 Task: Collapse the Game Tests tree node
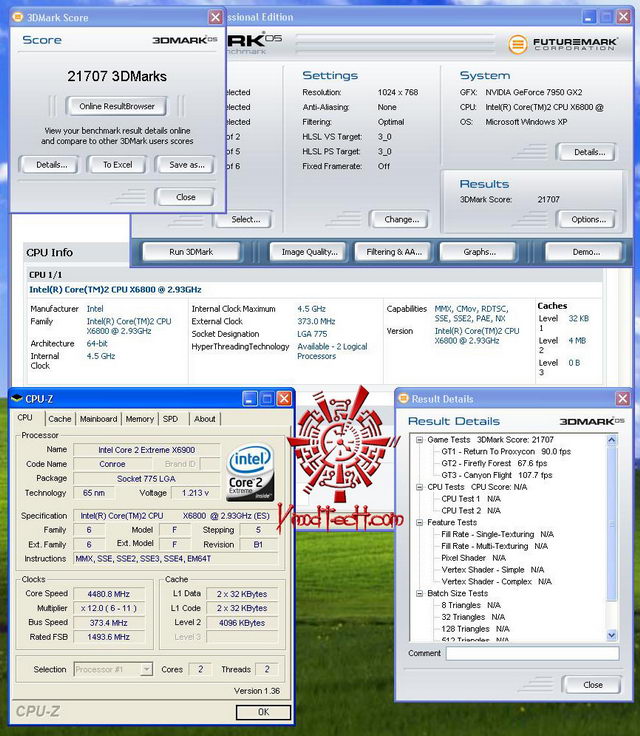(419, 440)
